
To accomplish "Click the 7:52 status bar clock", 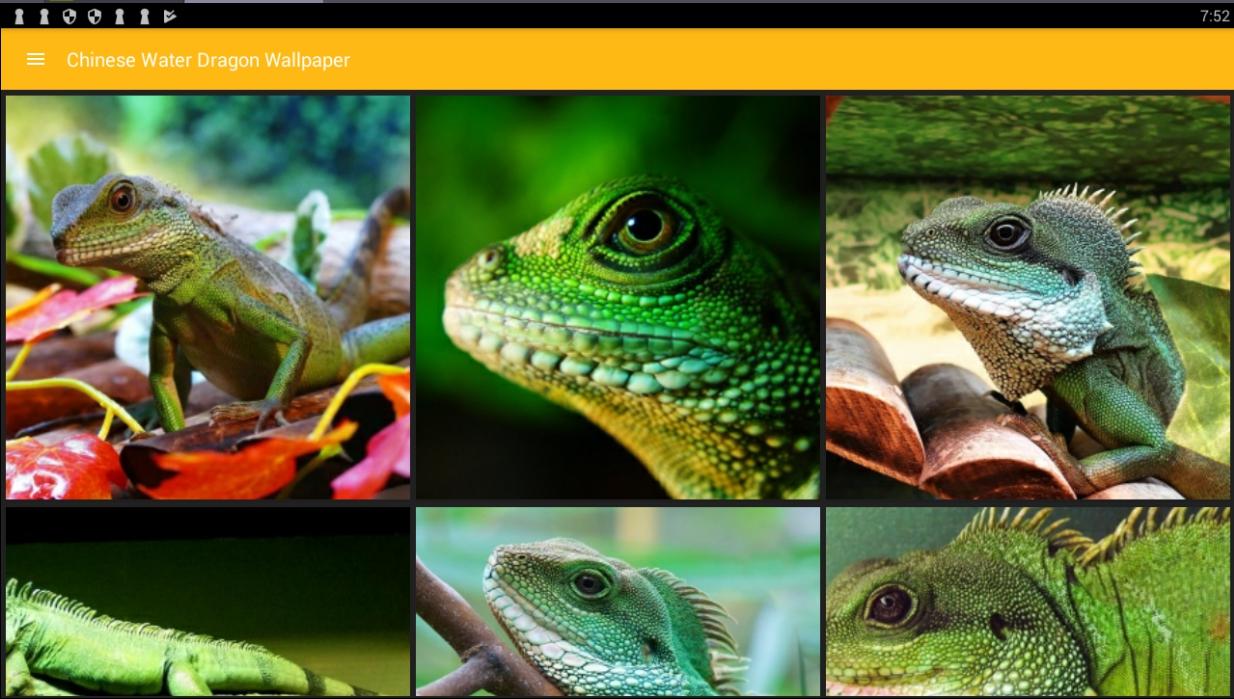I will coord(1214,16).
